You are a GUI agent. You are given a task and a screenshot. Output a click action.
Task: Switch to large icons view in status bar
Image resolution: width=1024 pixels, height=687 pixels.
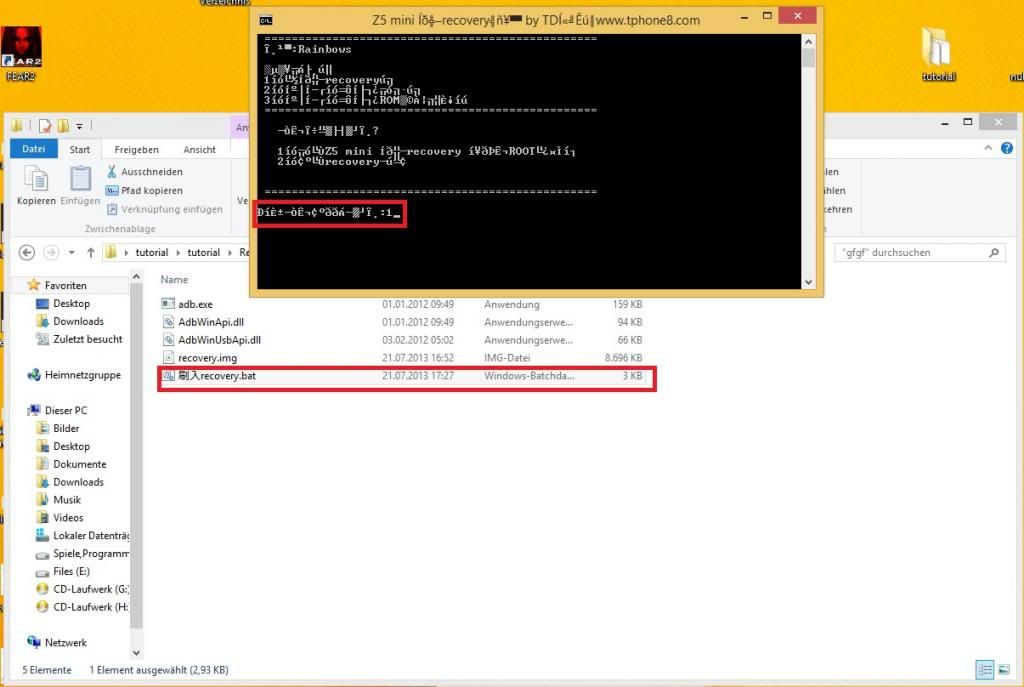[x=1004, y=670]
